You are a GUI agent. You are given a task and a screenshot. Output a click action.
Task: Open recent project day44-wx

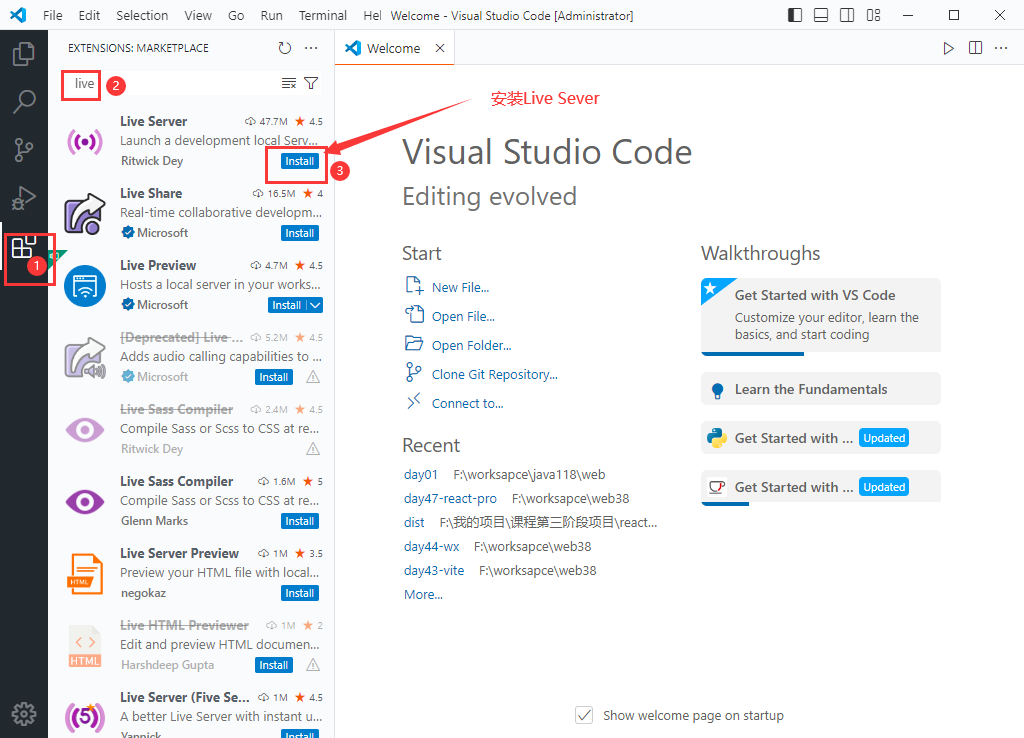point(432,547)
